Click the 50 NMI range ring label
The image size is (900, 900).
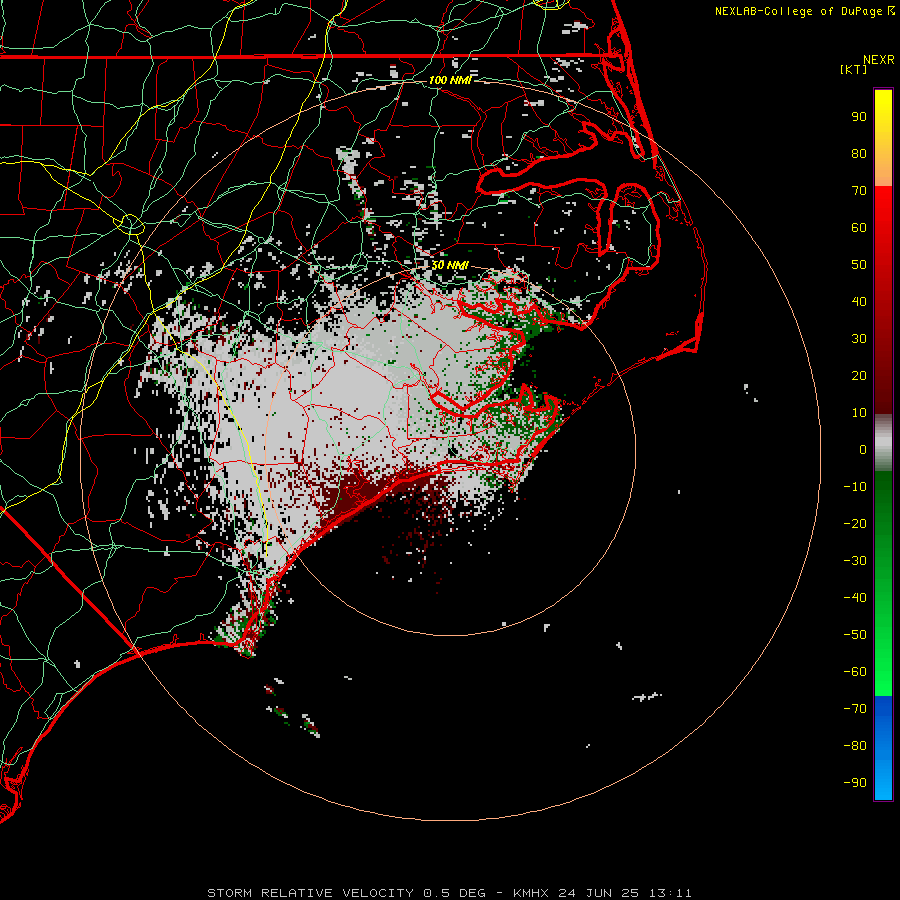[x=450, y=265]
